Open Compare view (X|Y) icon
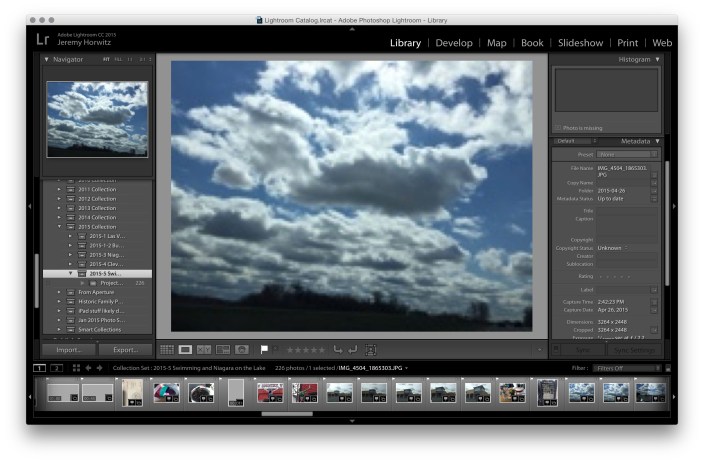The image size is (704, 462). pos(204,350)
